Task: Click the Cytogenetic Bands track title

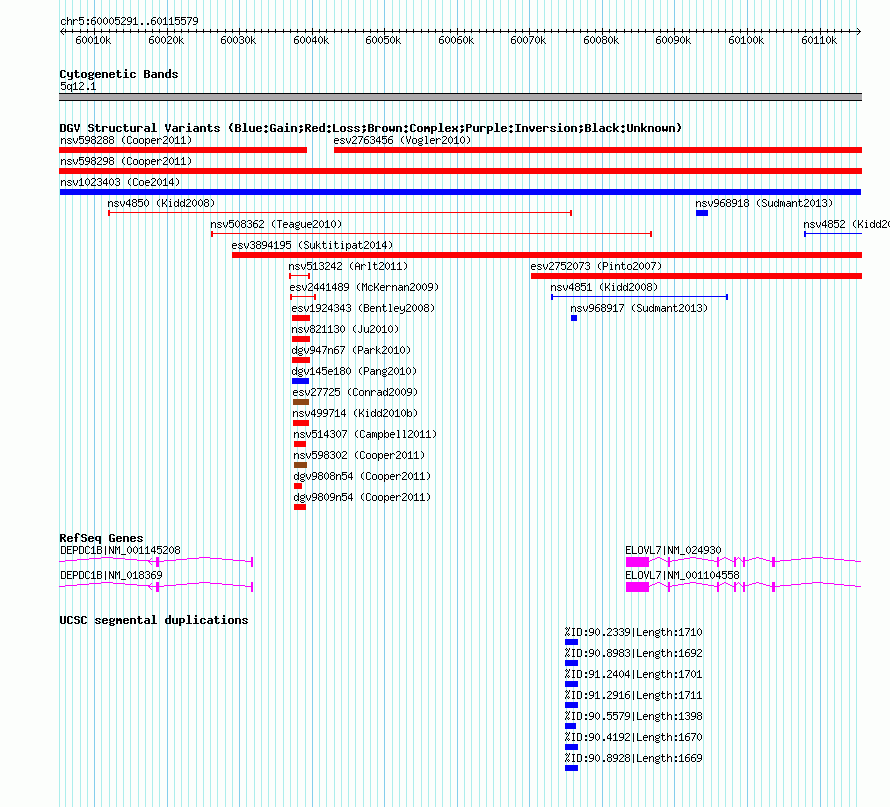Action: 119,74
